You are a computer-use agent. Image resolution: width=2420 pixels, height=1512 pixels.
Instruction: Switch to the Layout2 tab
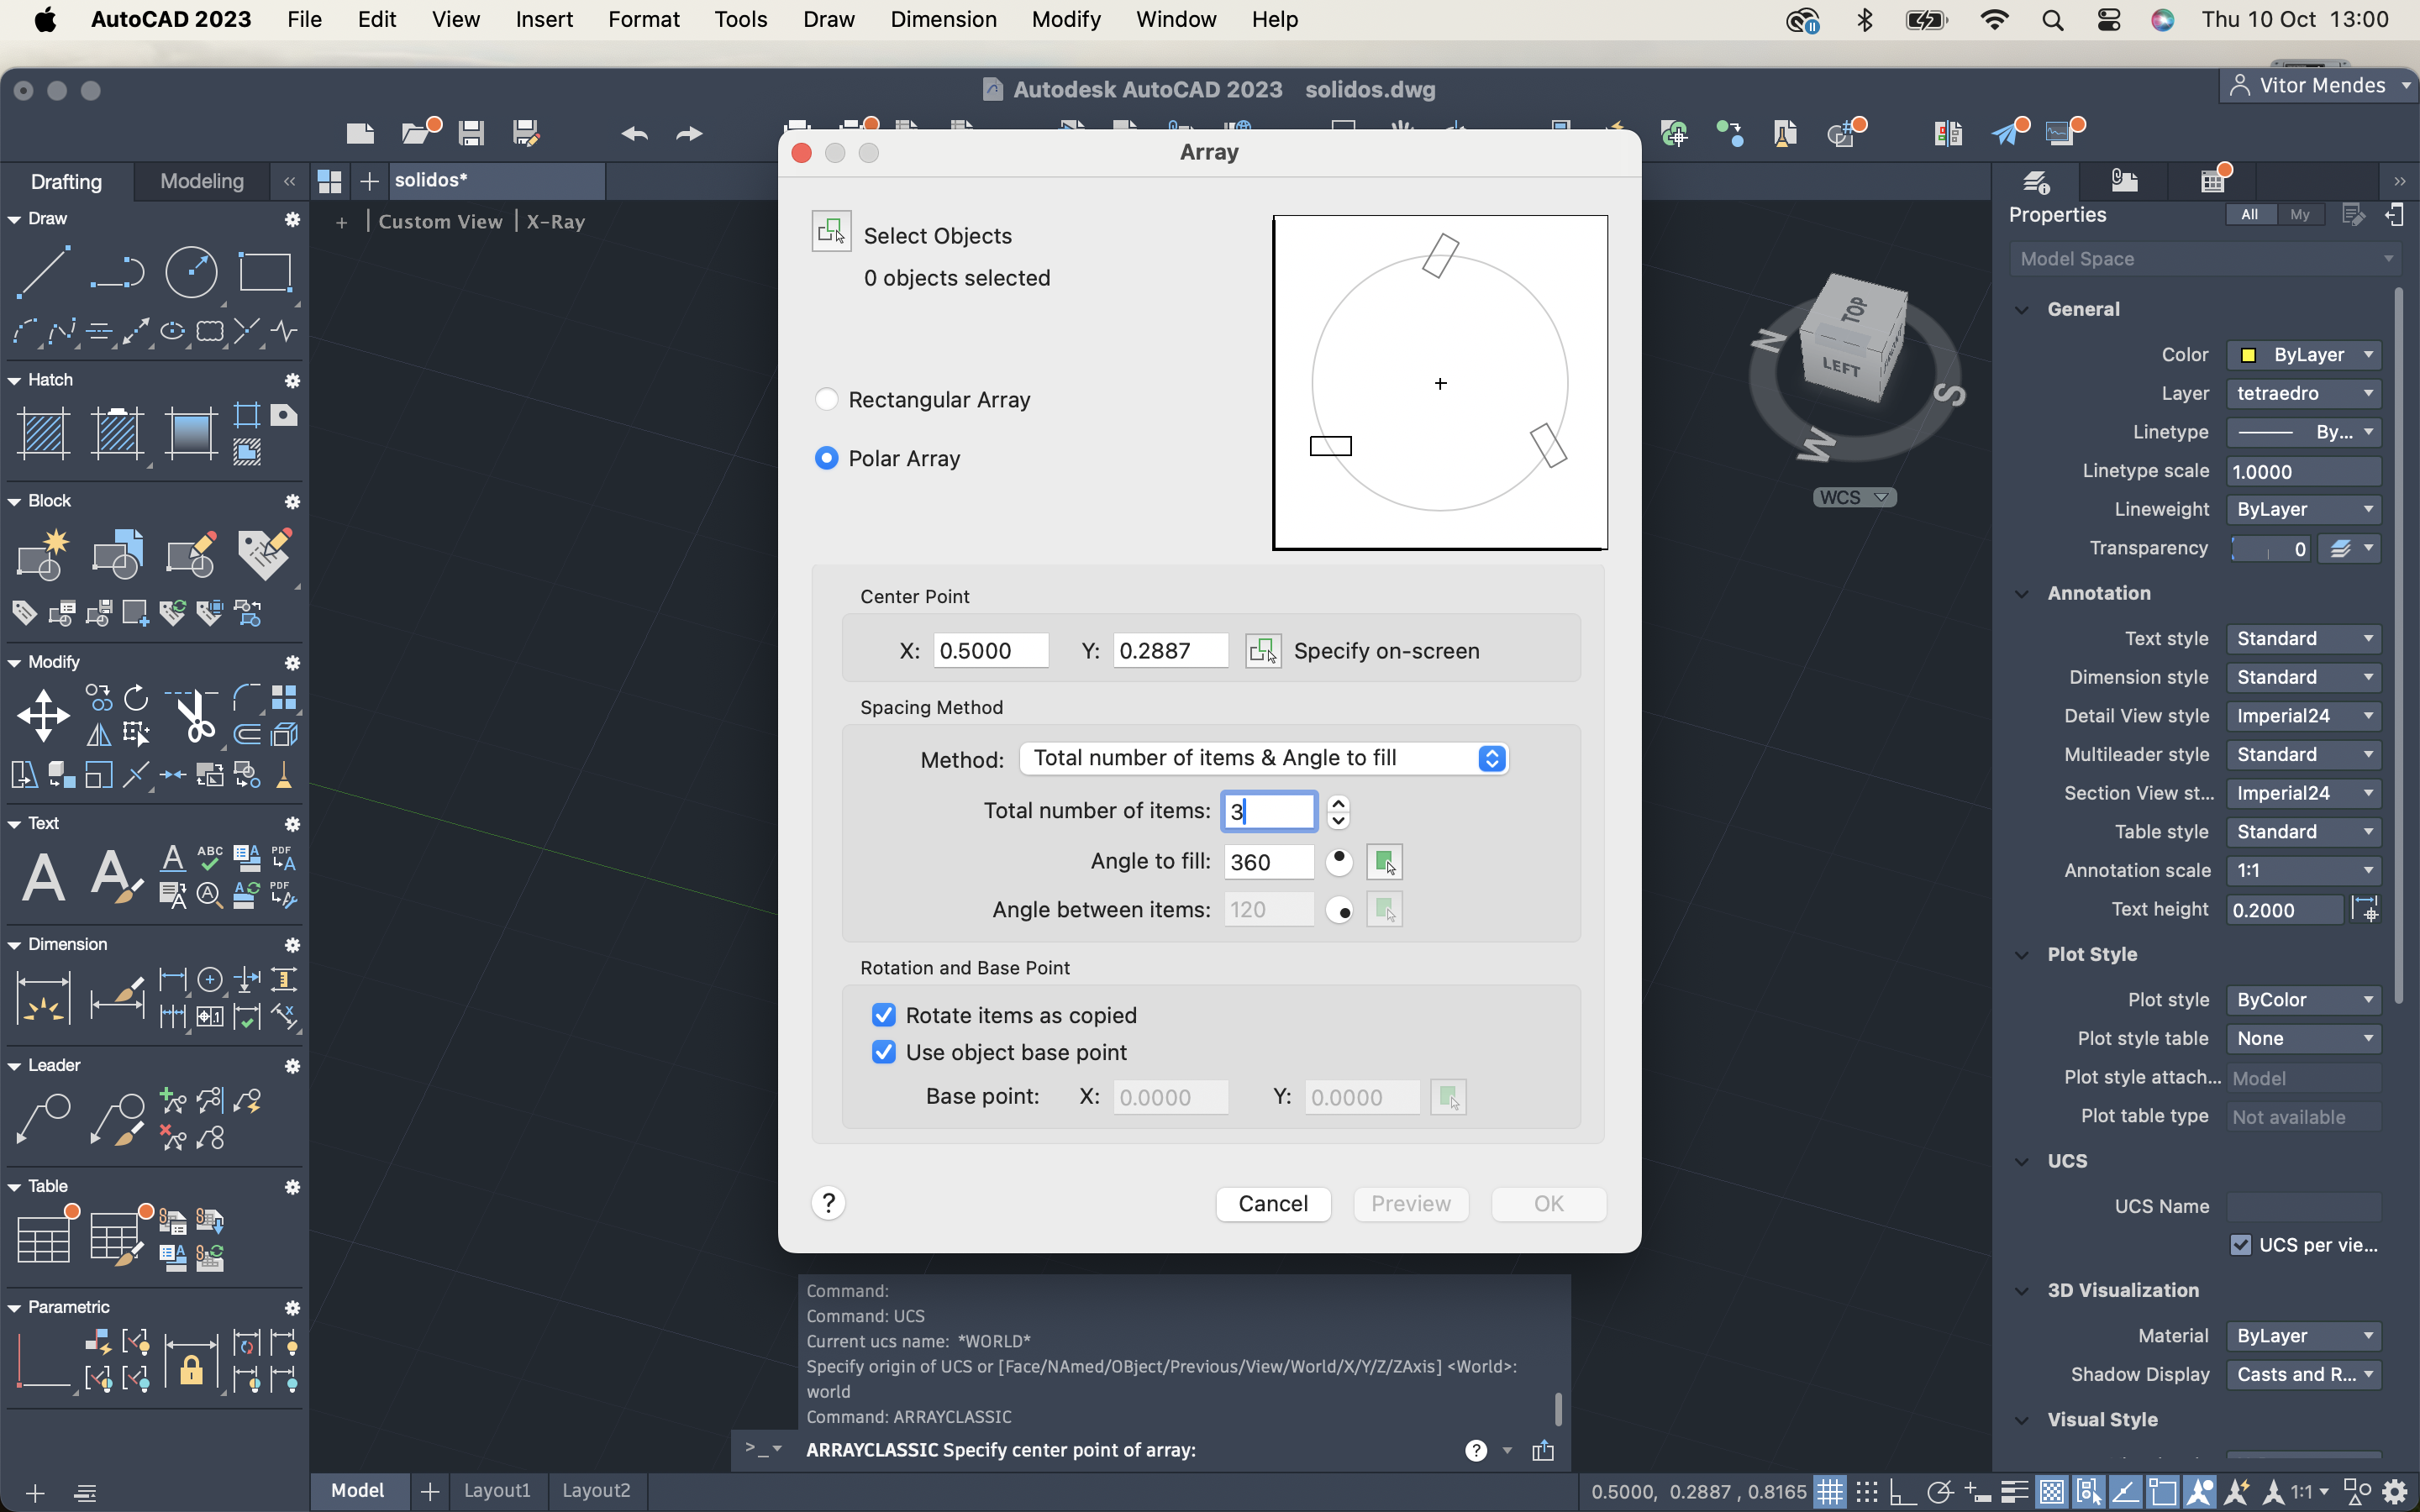coord(596,1490)
